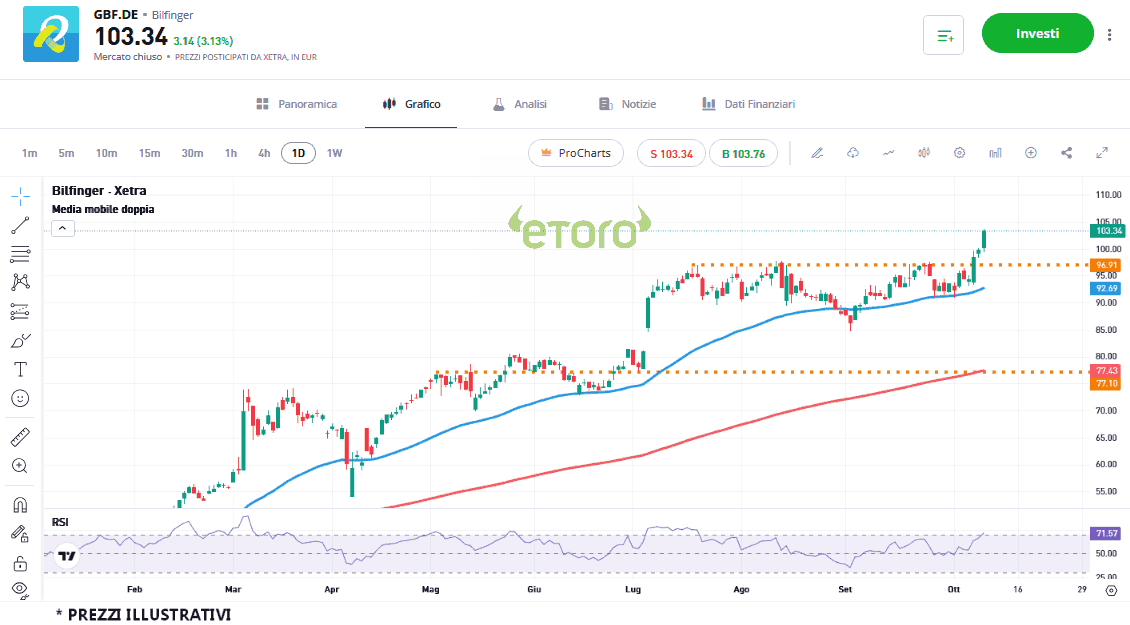Viewport: 1130px width, 625px height.
Task: Open the Dati Finanziari tab
Action: tap(748, 104)
